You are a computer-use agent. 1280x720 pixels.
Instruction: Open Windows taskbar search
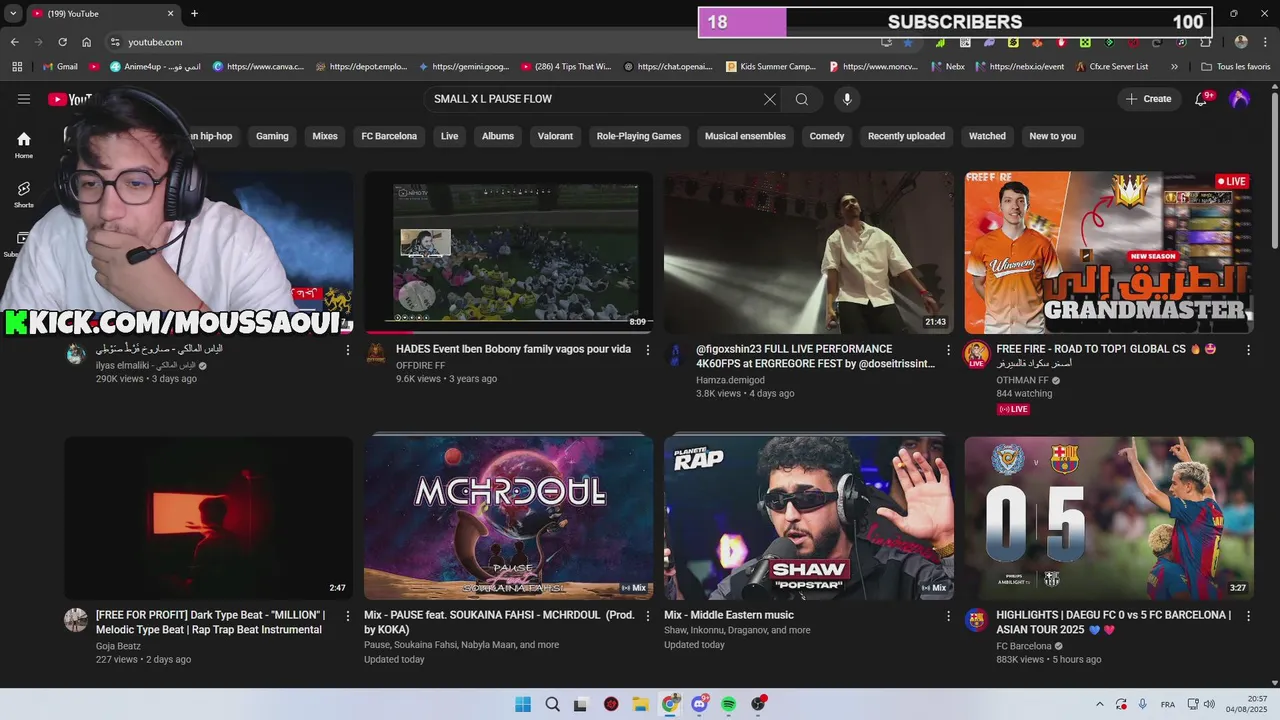pos(552,704)
